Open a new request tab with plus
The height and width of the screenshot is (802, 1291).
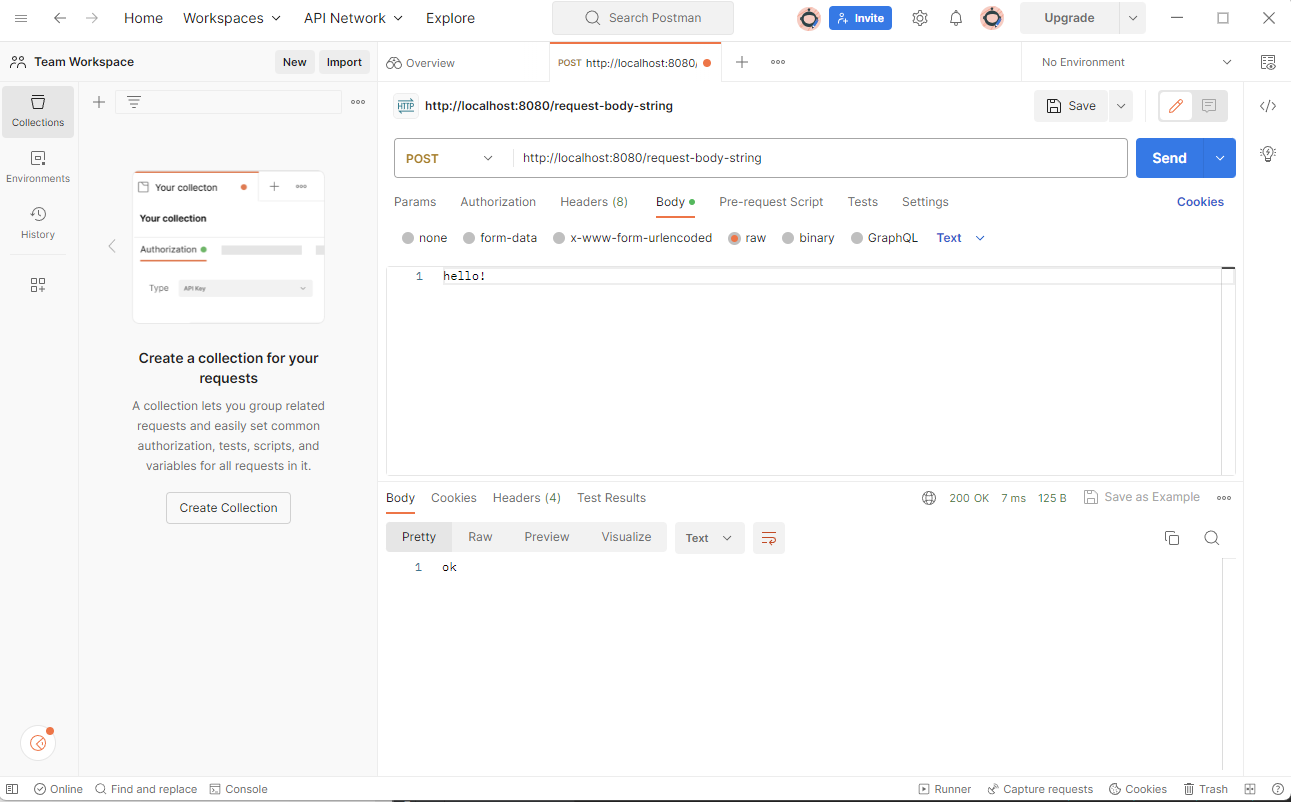(742, 62)
